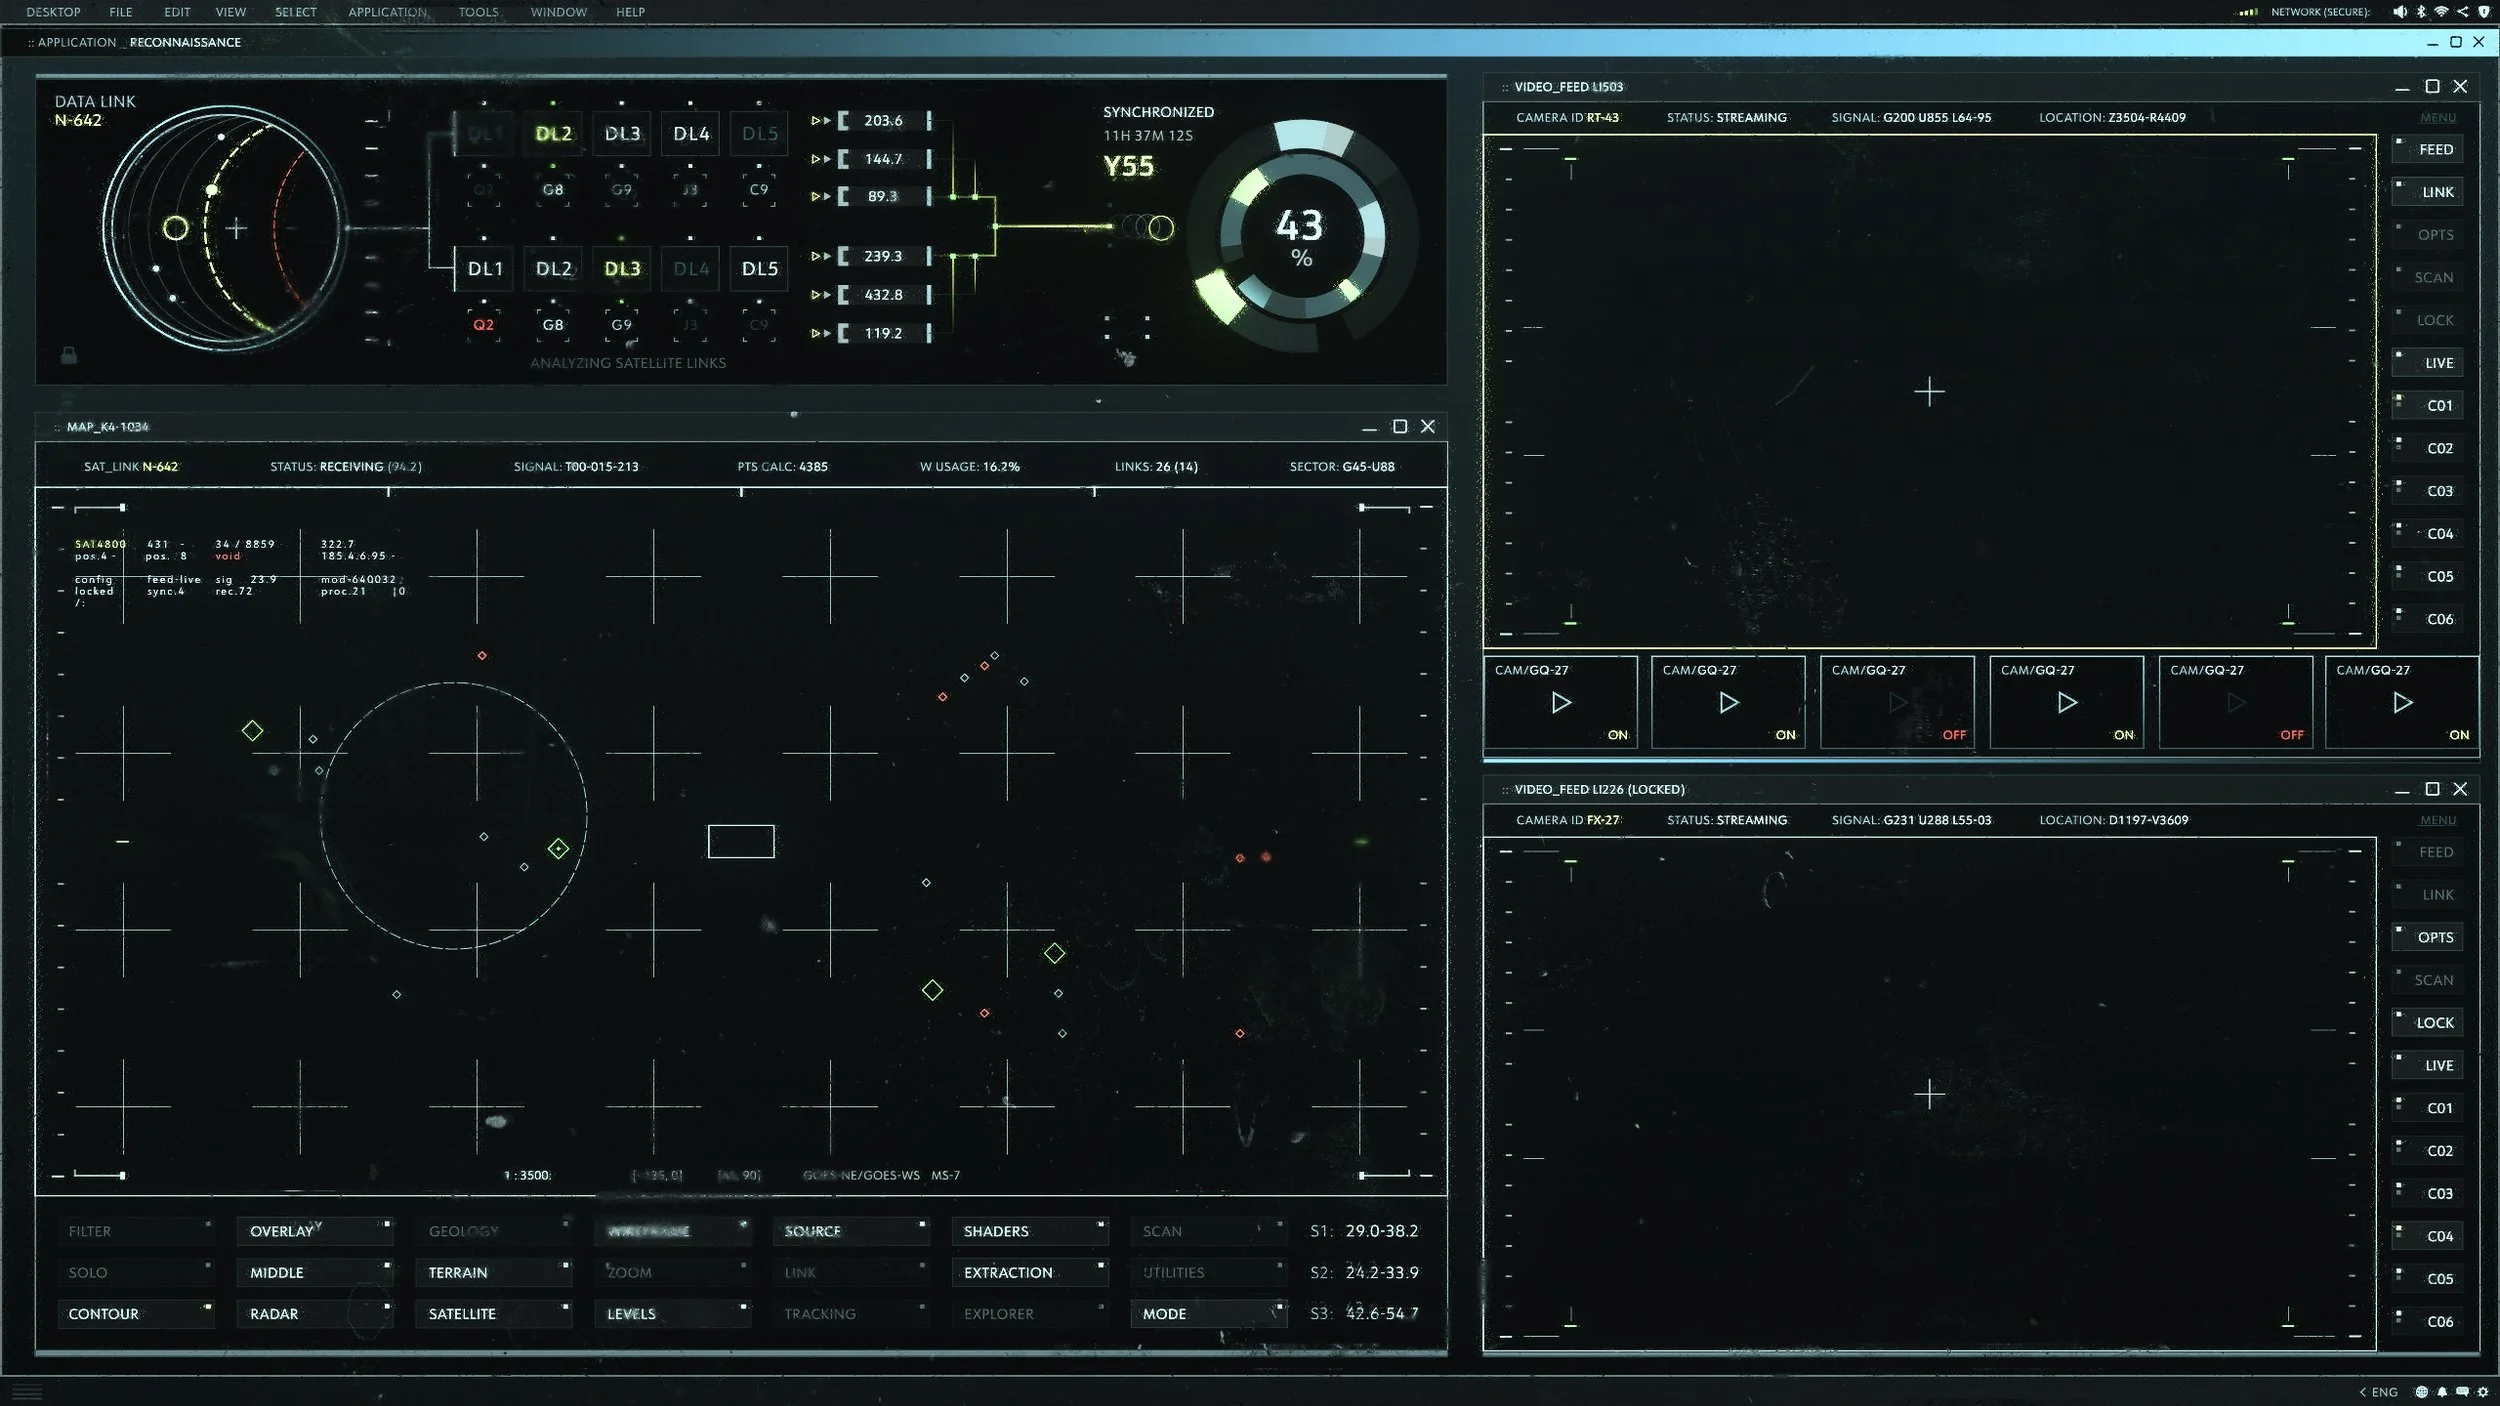2500x1406 pixels.
Task: Play the first CAM/GQ-27 feed thumbnail
Action: pyautogui.click(x=1561, y=703)
